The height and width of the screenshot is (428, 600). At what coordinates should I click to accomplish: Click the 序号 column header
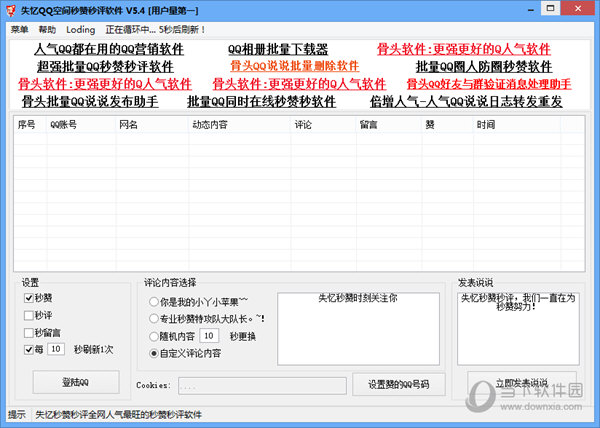[30, 125]
